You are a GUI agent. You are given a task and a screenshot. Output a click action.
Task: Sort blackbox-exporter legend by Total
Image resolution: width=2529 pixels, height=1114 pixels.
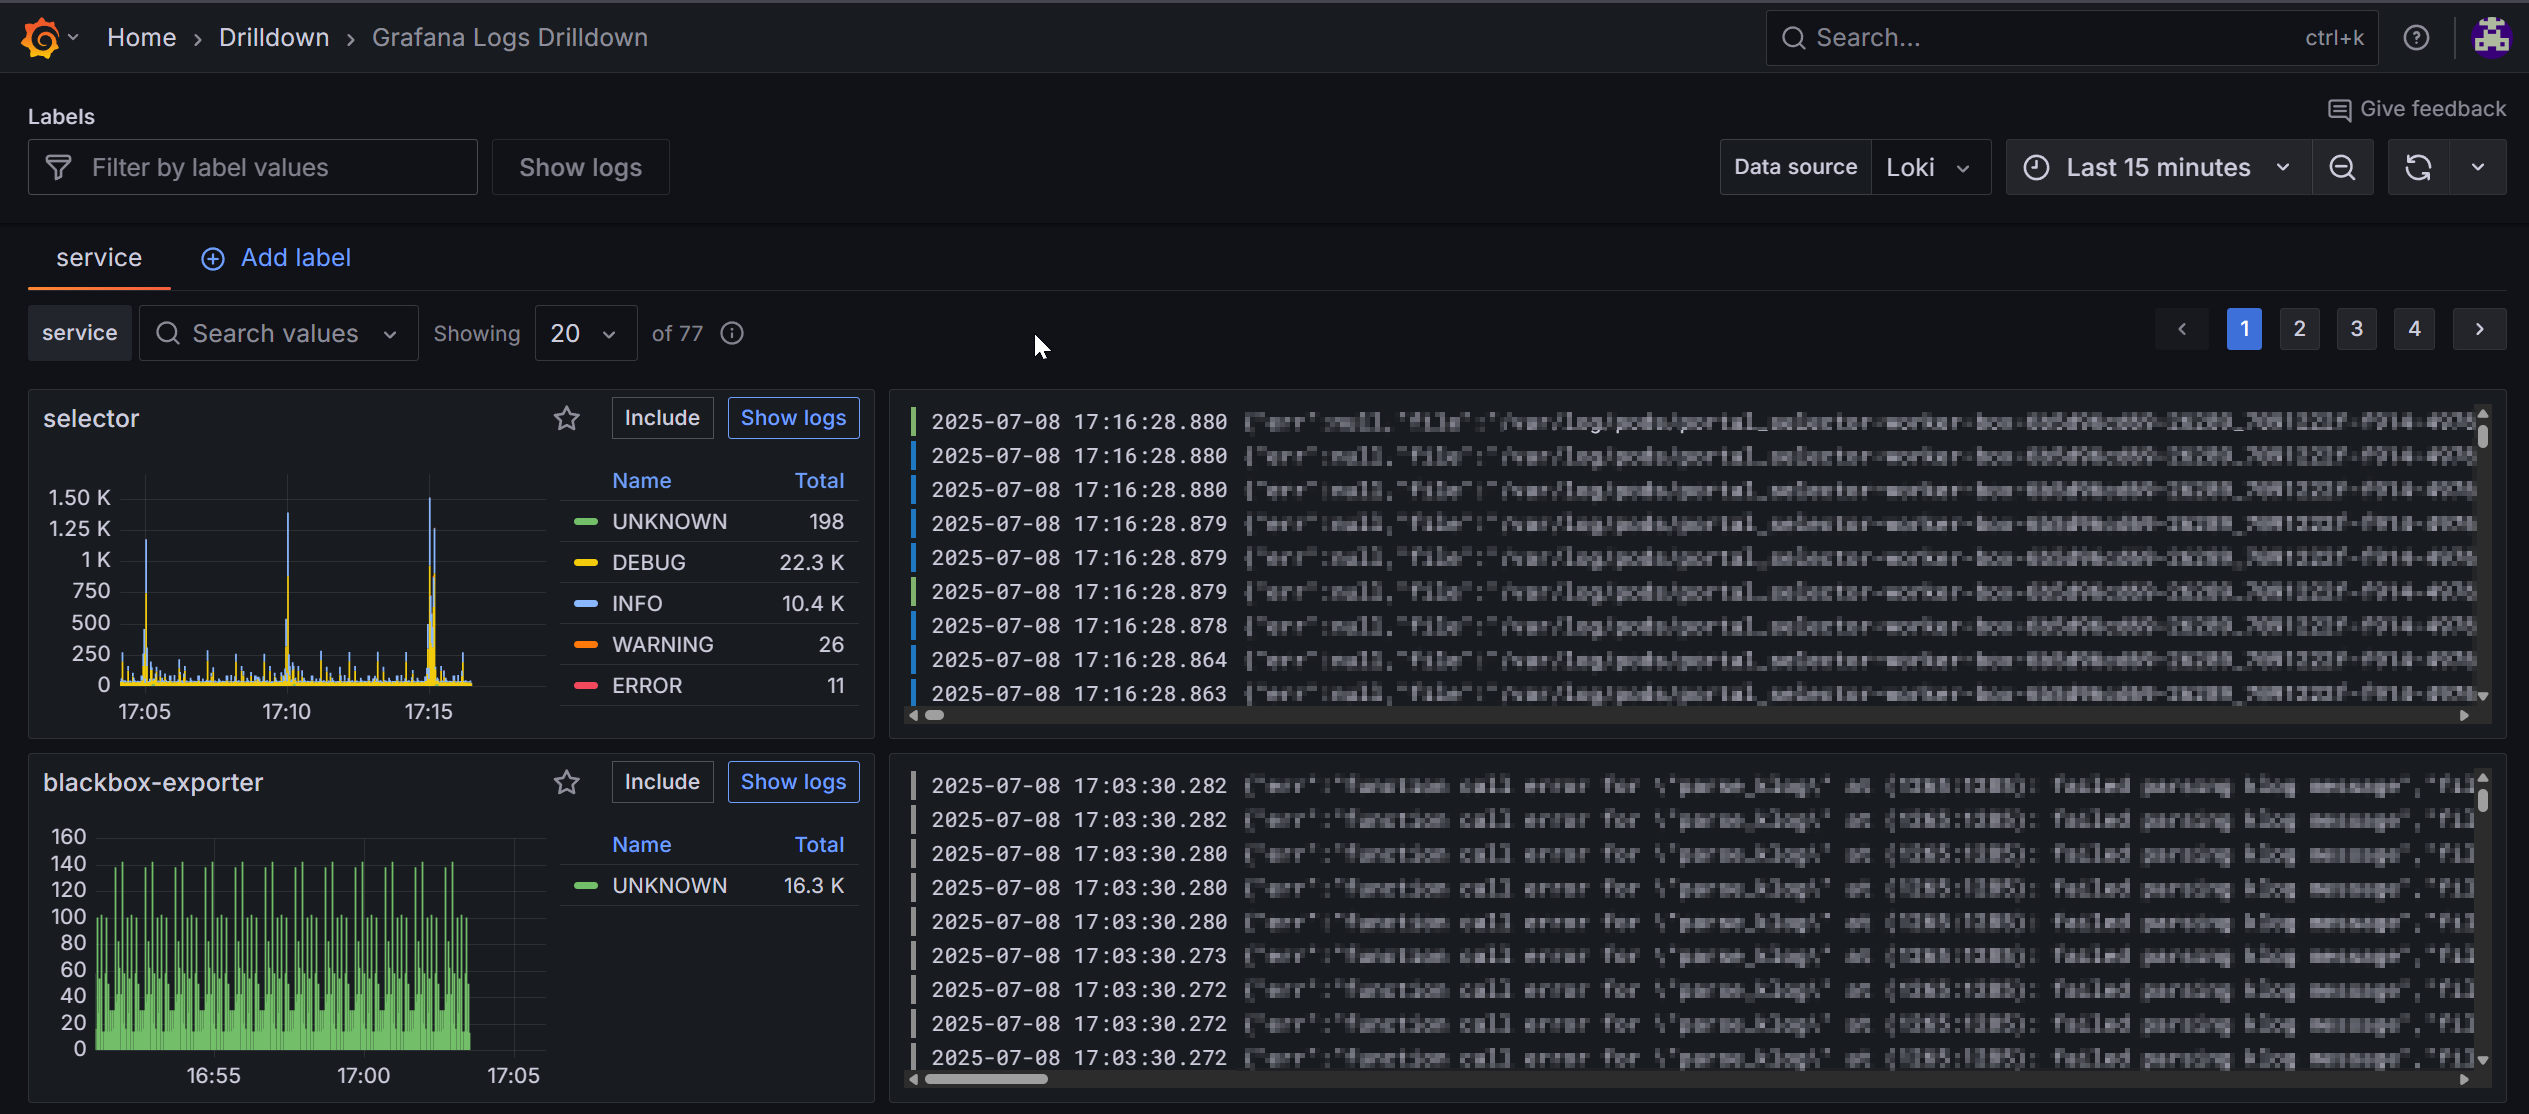(x=819, y=844)
